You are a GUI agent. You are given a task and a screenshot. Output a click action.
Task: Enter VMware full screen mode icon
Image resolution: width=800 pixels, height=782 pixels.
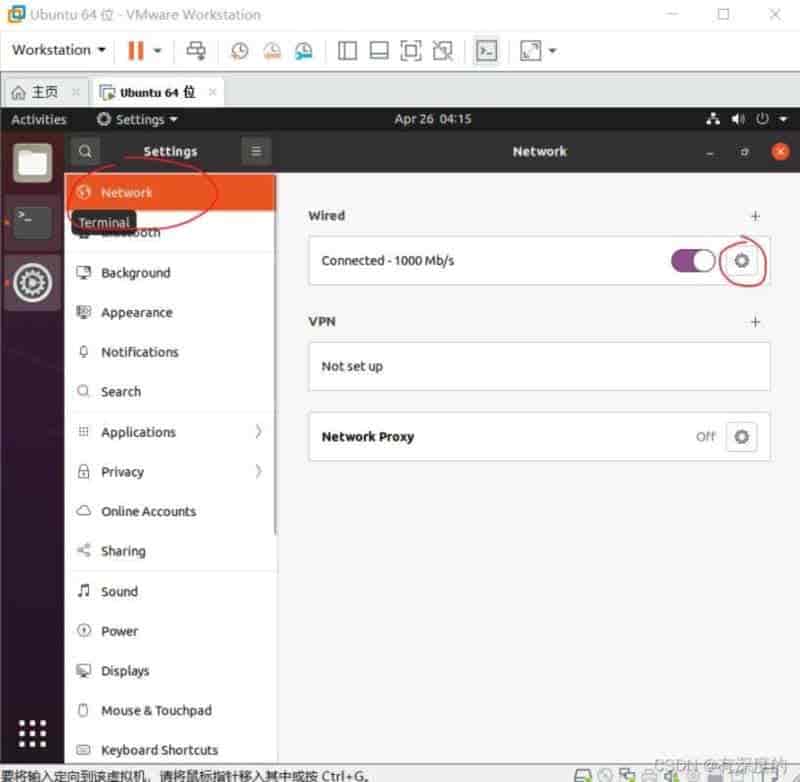[411, 50]
